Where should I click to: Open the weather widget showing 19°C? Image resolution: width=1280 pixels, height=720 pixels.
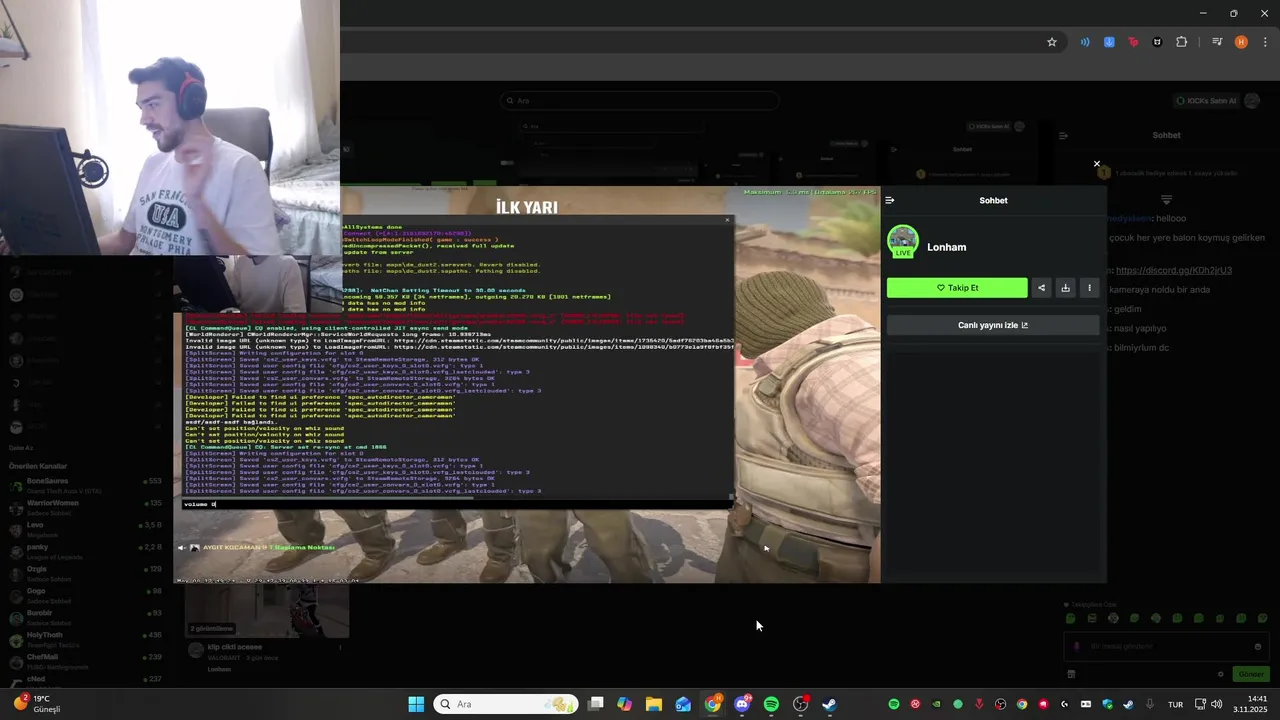(x=37, y=704)
